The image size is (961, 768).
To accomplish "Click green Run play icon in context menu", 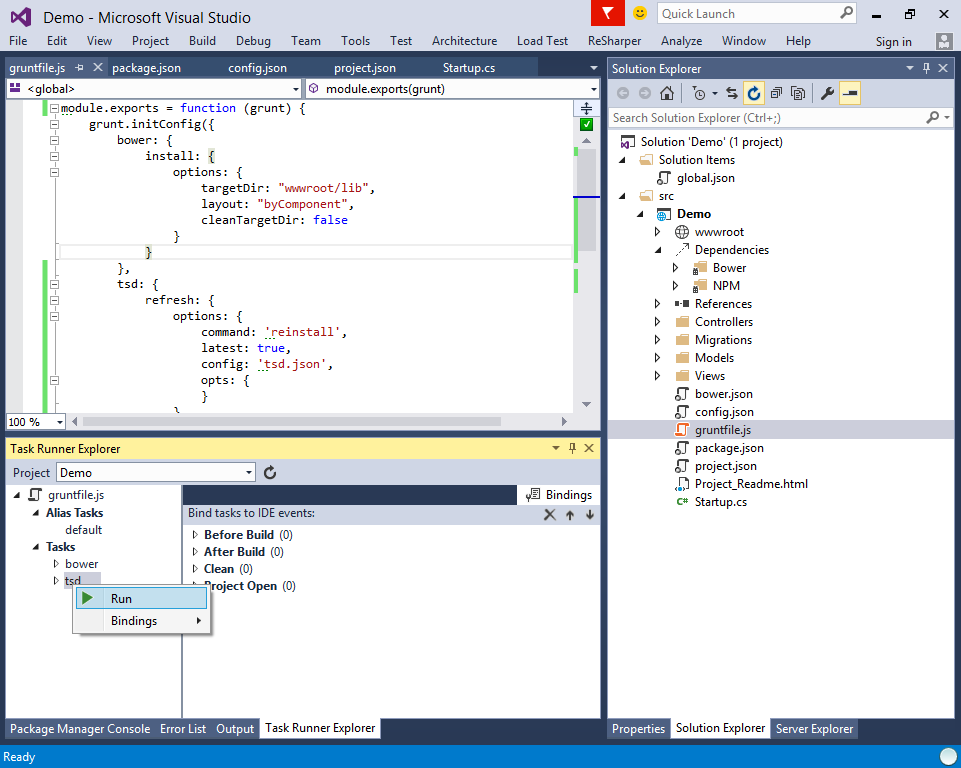I will coord(87,598).
